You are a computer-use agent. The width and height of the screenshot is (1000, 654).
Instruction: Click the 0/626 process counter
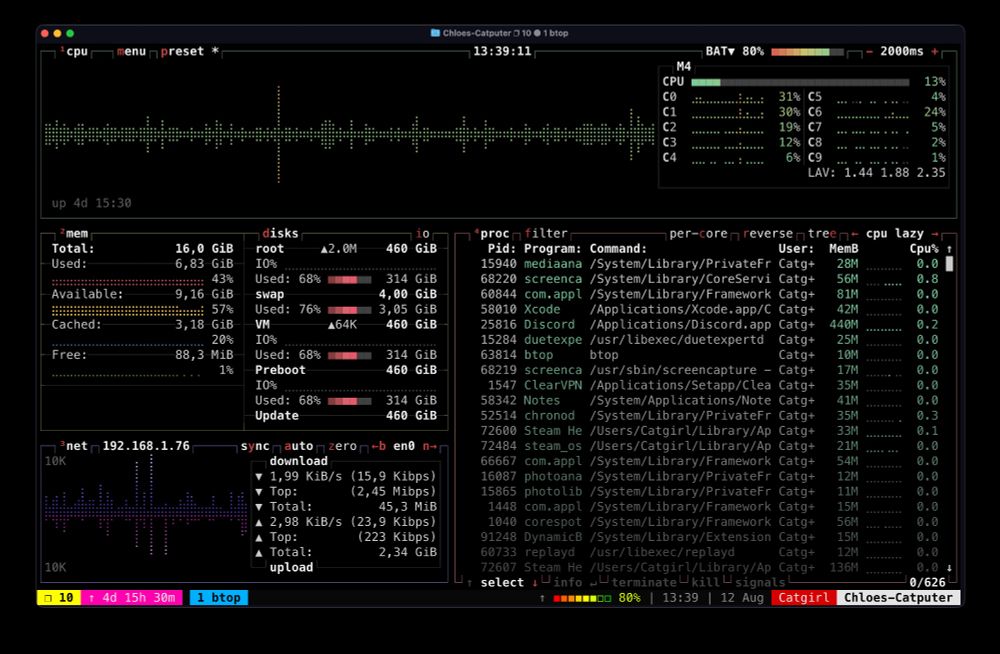pos(927,583)
